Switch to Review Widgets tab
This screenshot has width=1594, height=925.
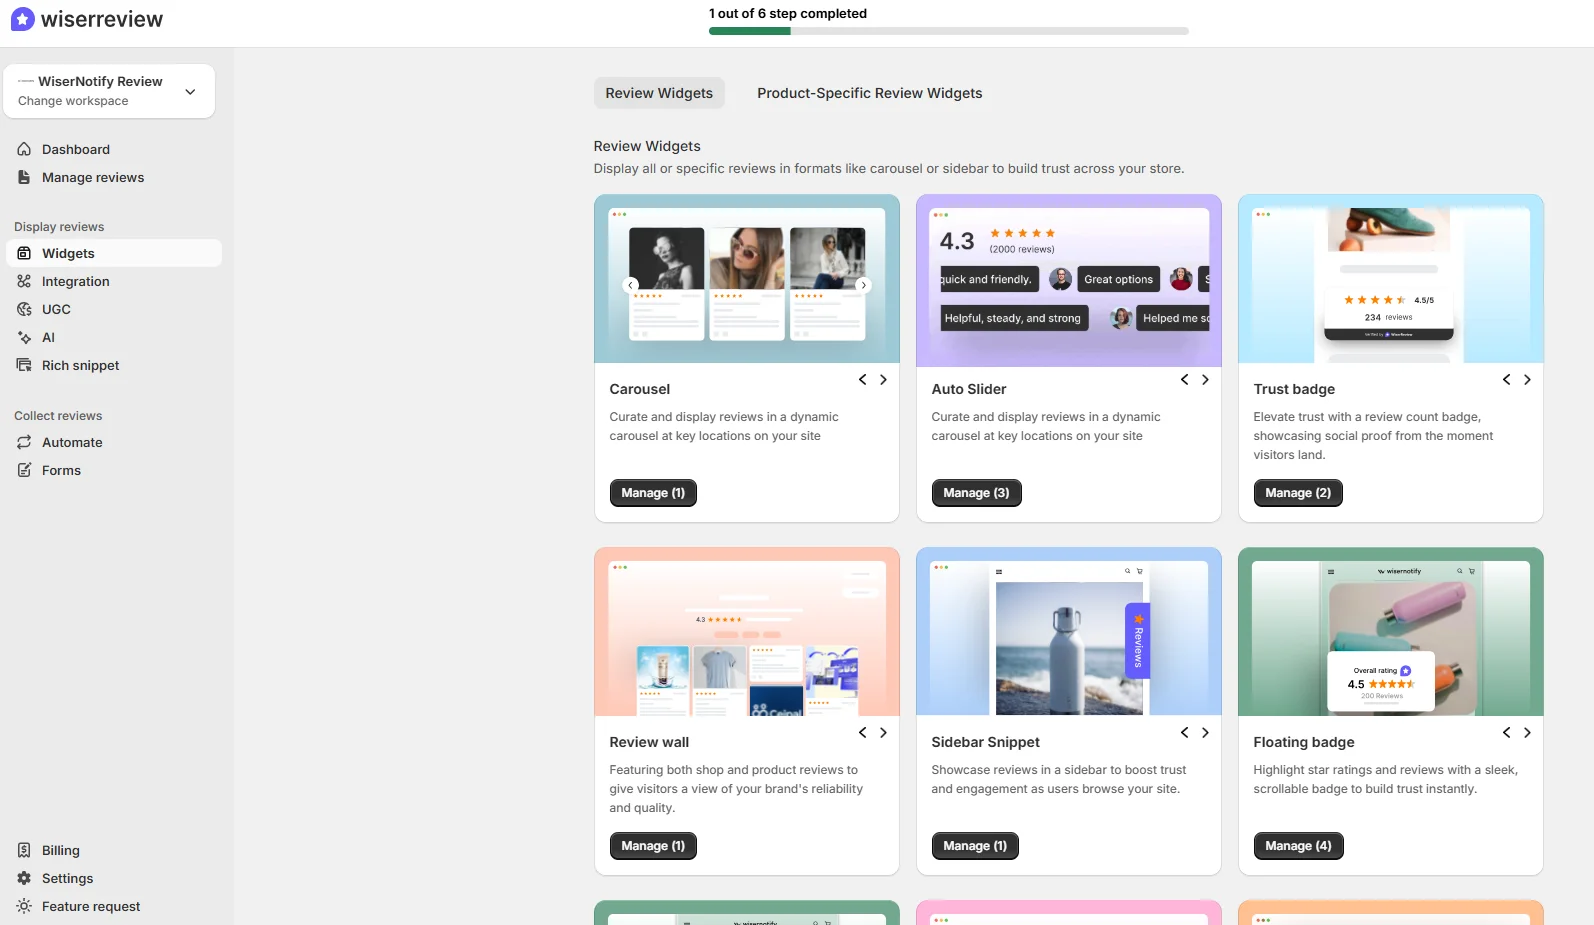(x=659, y=93)
